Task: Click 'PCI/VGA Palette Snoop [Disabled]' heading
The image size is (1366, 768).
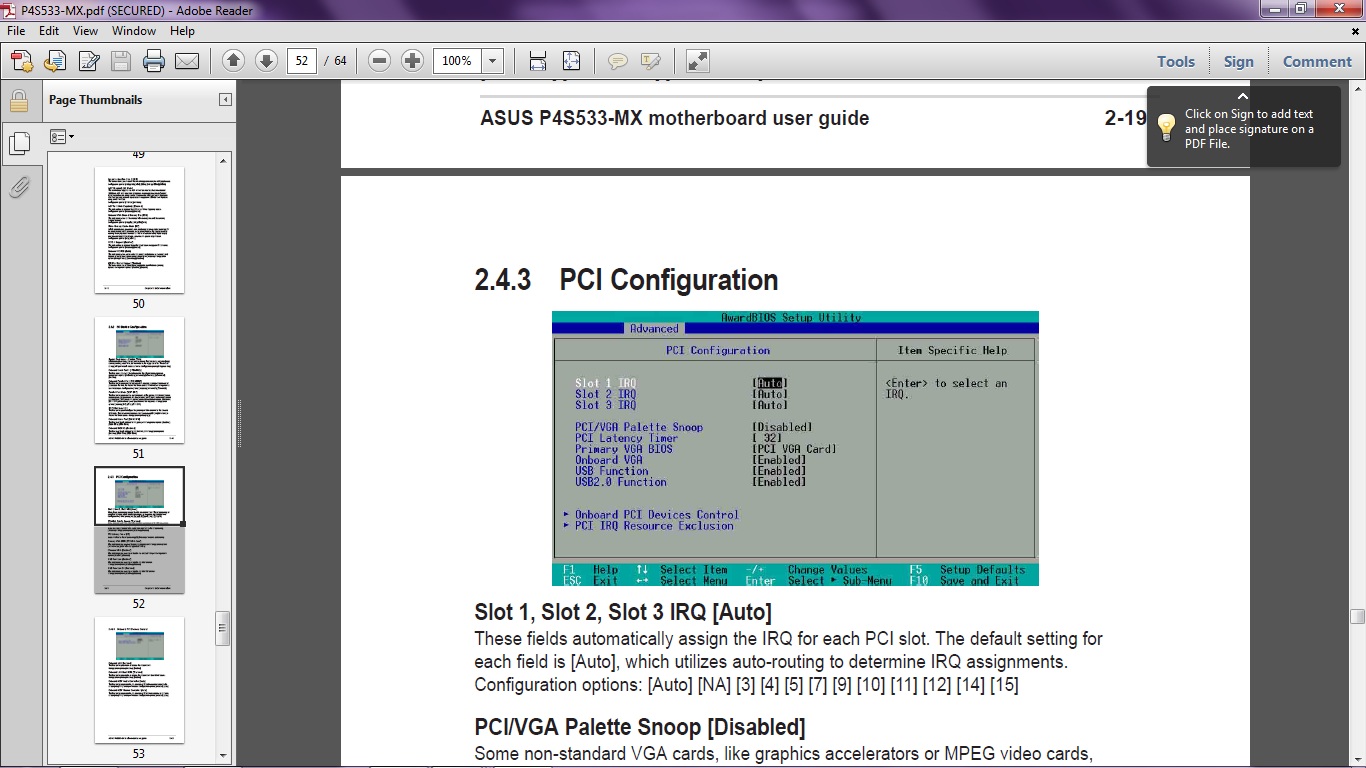Action: pos(640,727)
